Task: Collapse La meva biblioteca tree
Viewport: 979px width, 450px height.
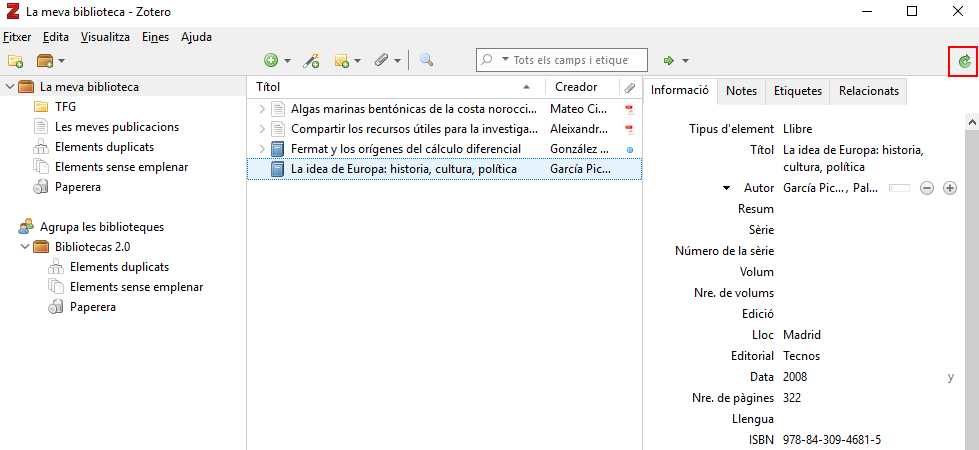Action: point(9,87)
